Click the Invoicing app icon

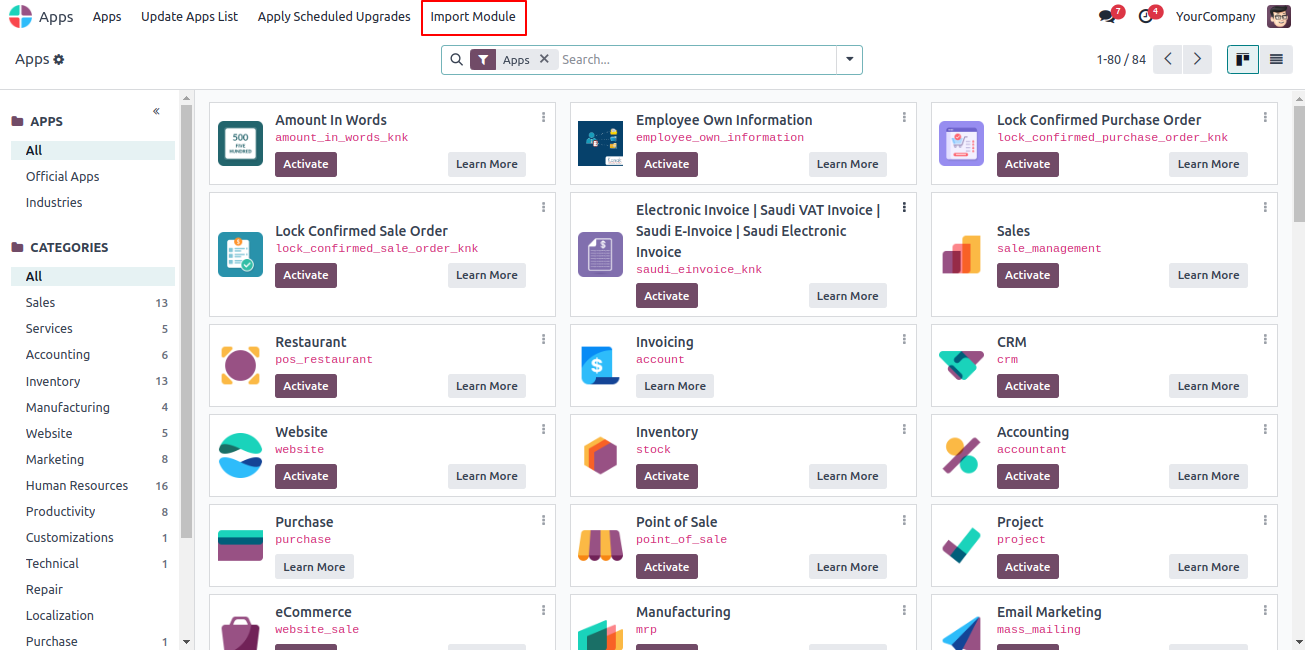600,365
